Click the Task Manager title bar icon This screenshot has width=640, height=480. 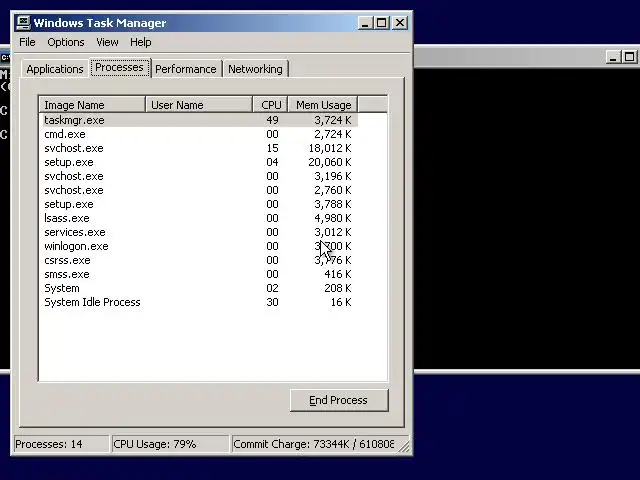(x=23, y=23)
